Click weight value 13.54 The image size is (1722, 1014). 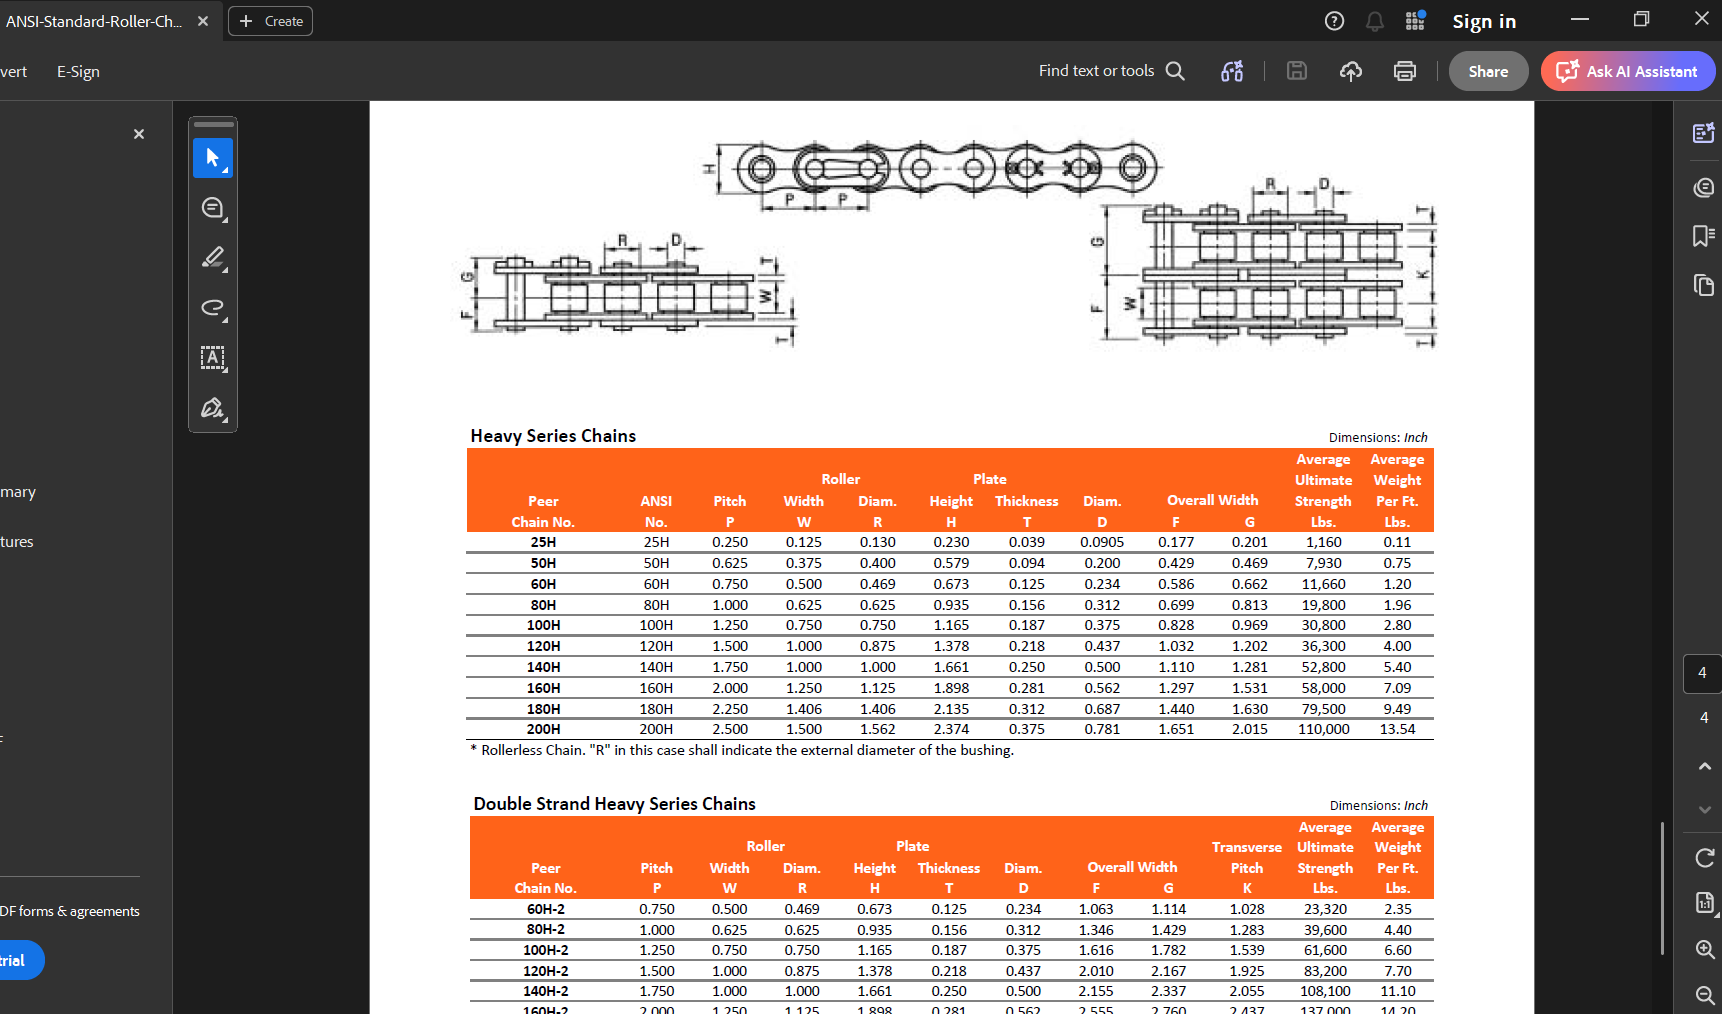(1397, 729)
